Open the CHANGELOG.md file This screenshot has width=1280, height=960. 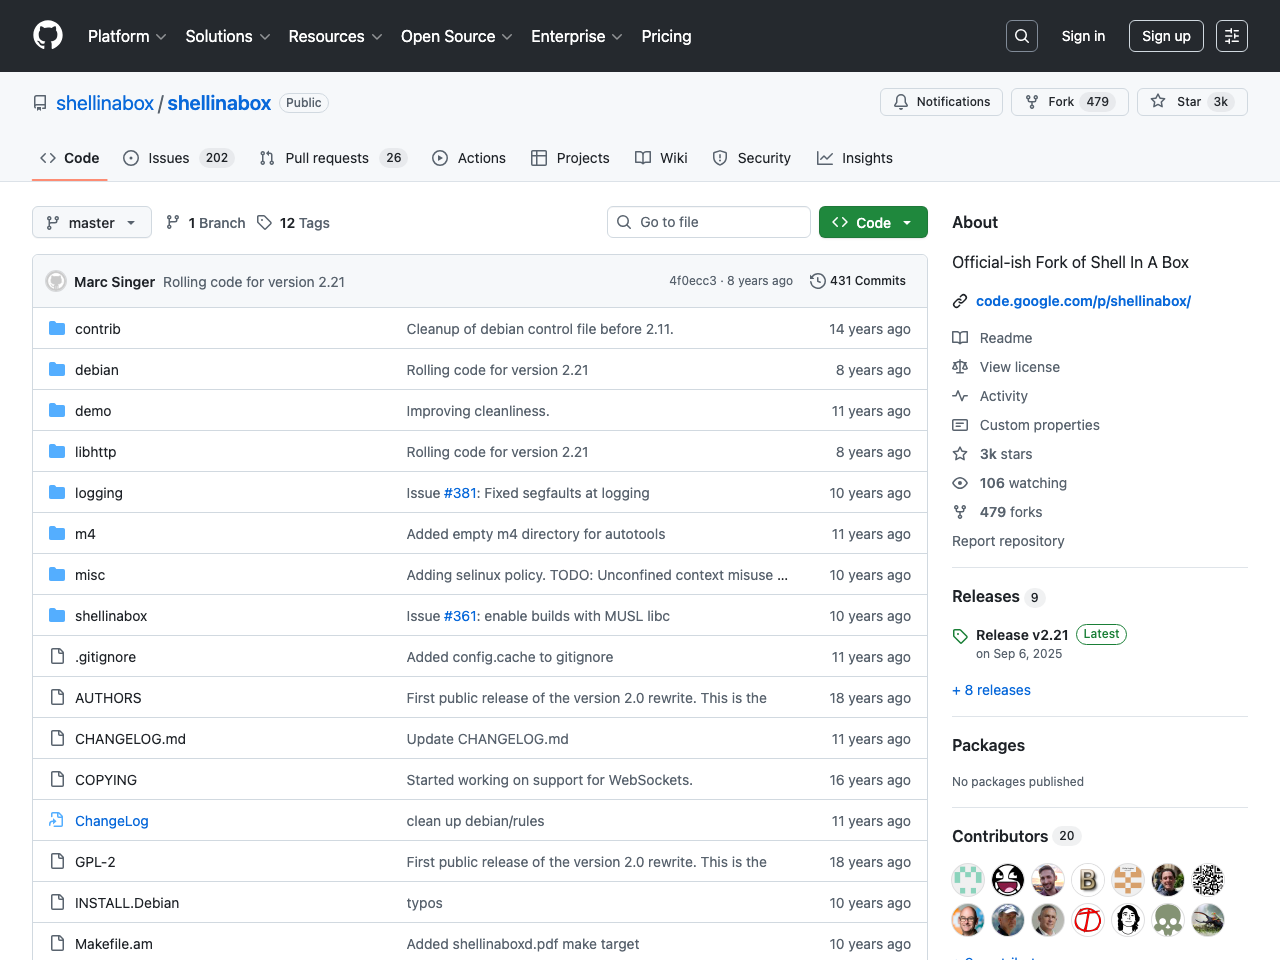point(130,739)
